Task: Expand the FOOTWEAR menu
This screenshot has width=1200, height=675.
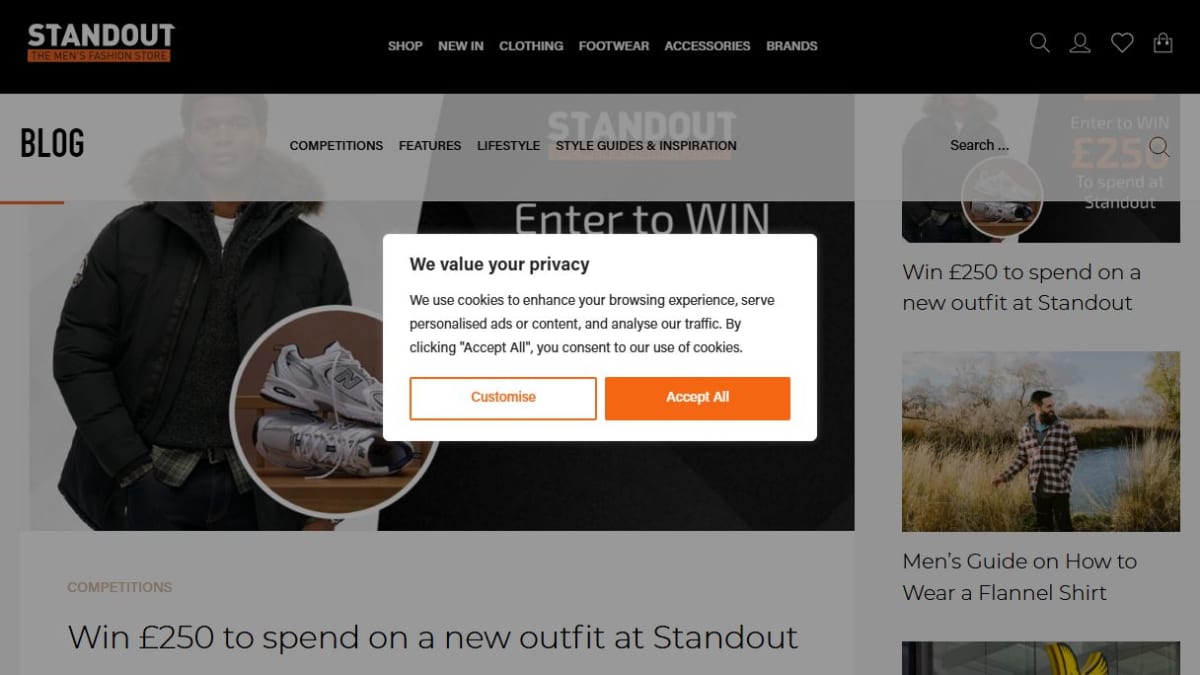Action: pos(614,46)
